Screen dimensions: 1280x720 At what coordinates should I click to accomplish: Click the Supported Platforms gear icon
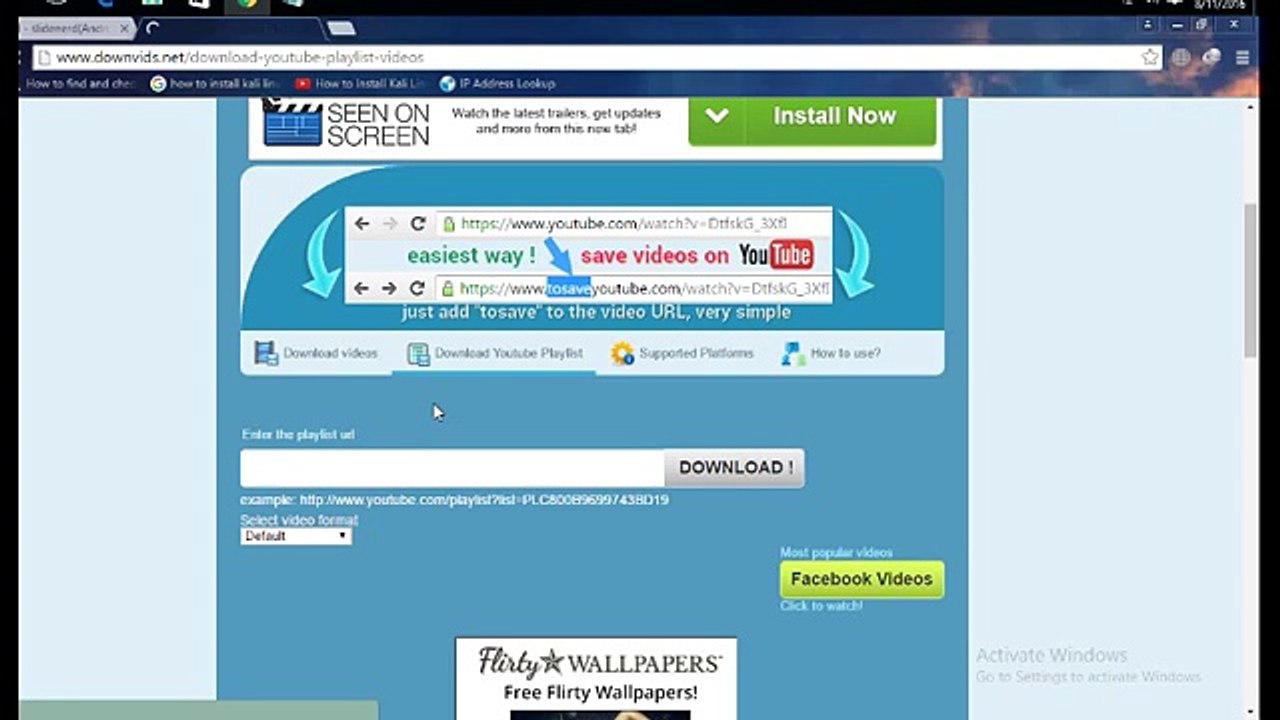pyautogui.click(x=623, y=354)
